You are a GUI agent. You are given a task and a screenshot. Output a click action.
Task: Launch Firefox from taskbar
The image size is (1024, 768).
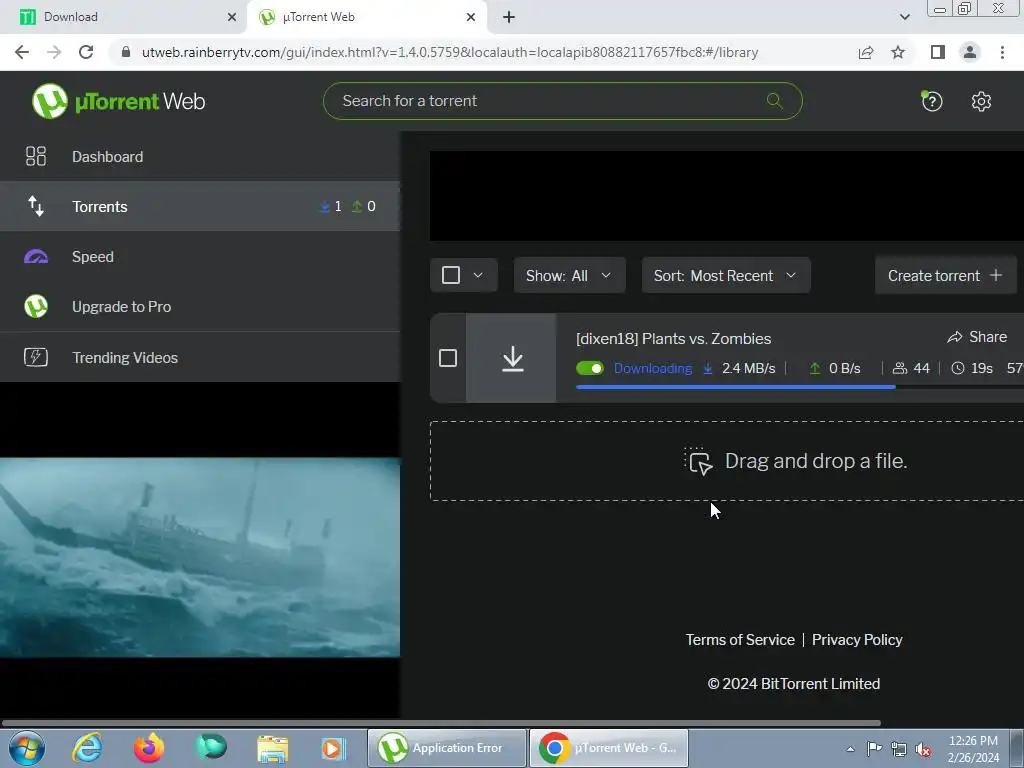[149, 748]
